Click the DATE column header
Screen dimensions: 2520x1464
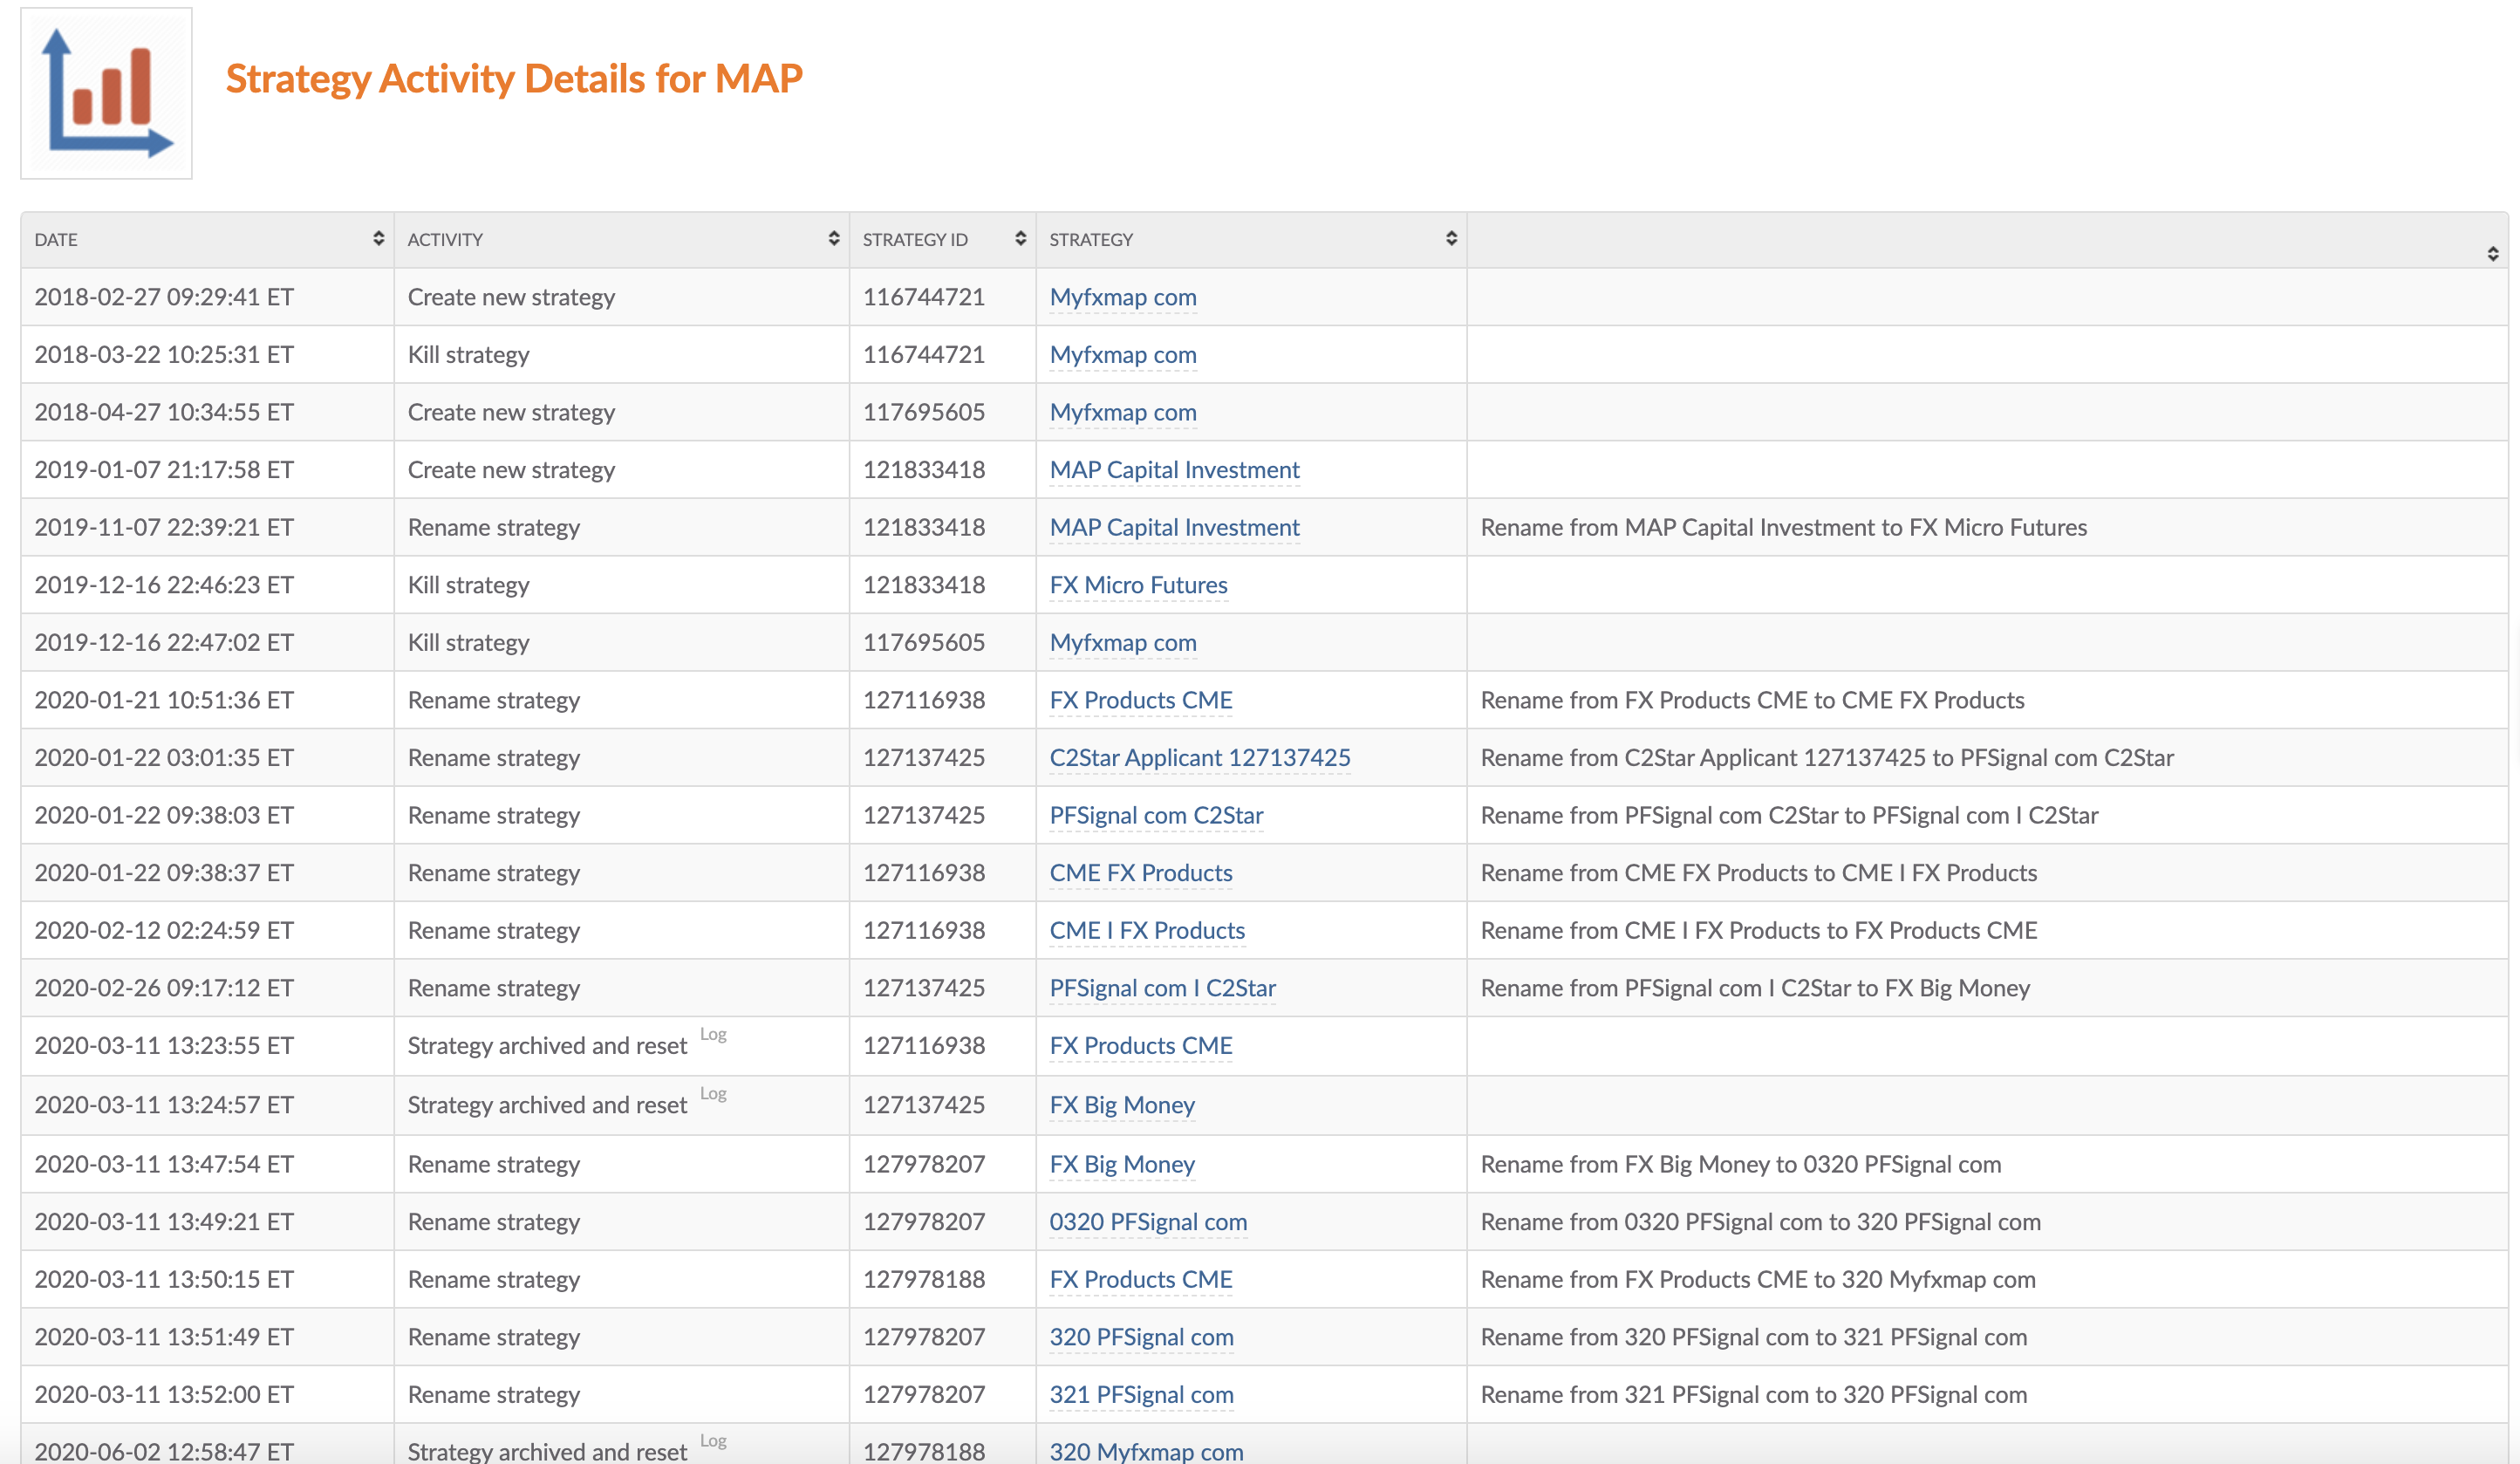[x=56, y=240]
